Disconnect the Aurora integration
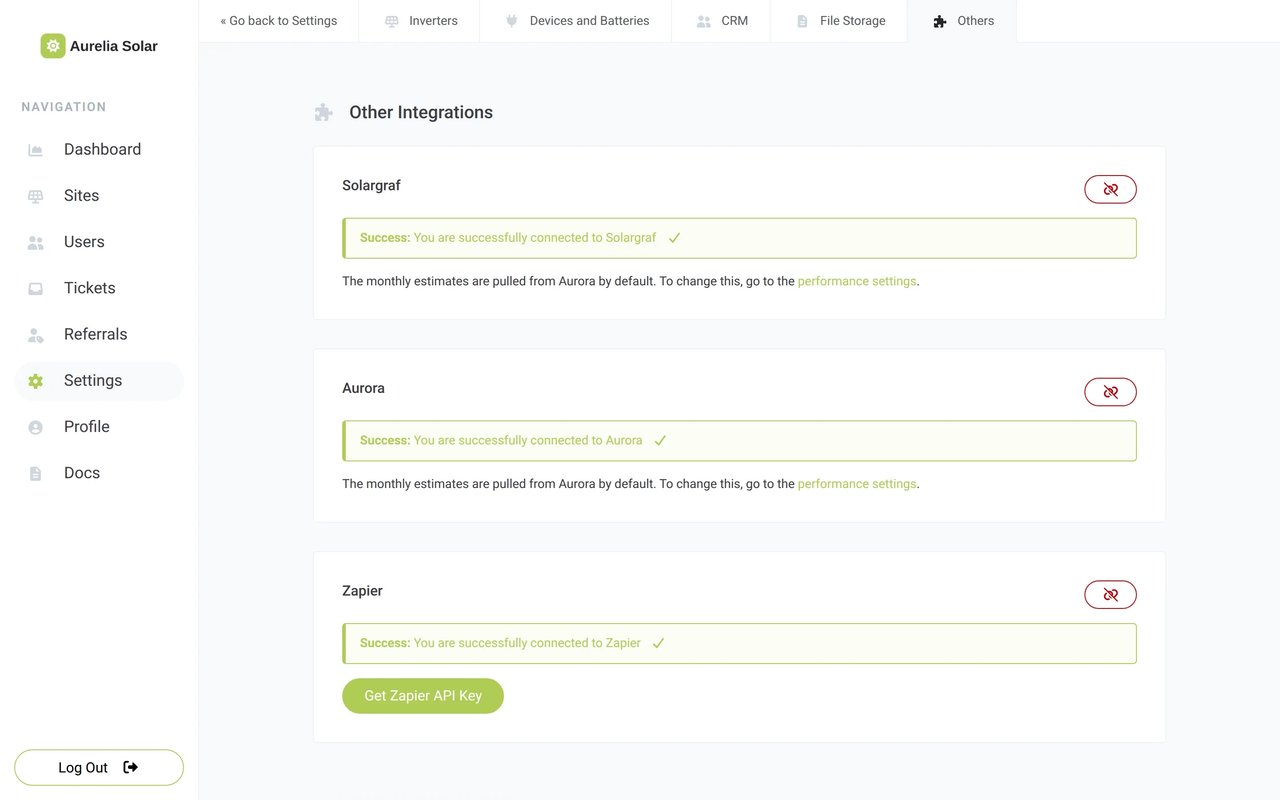Viewport: 1280px width, 800px height. [1110, 392]
